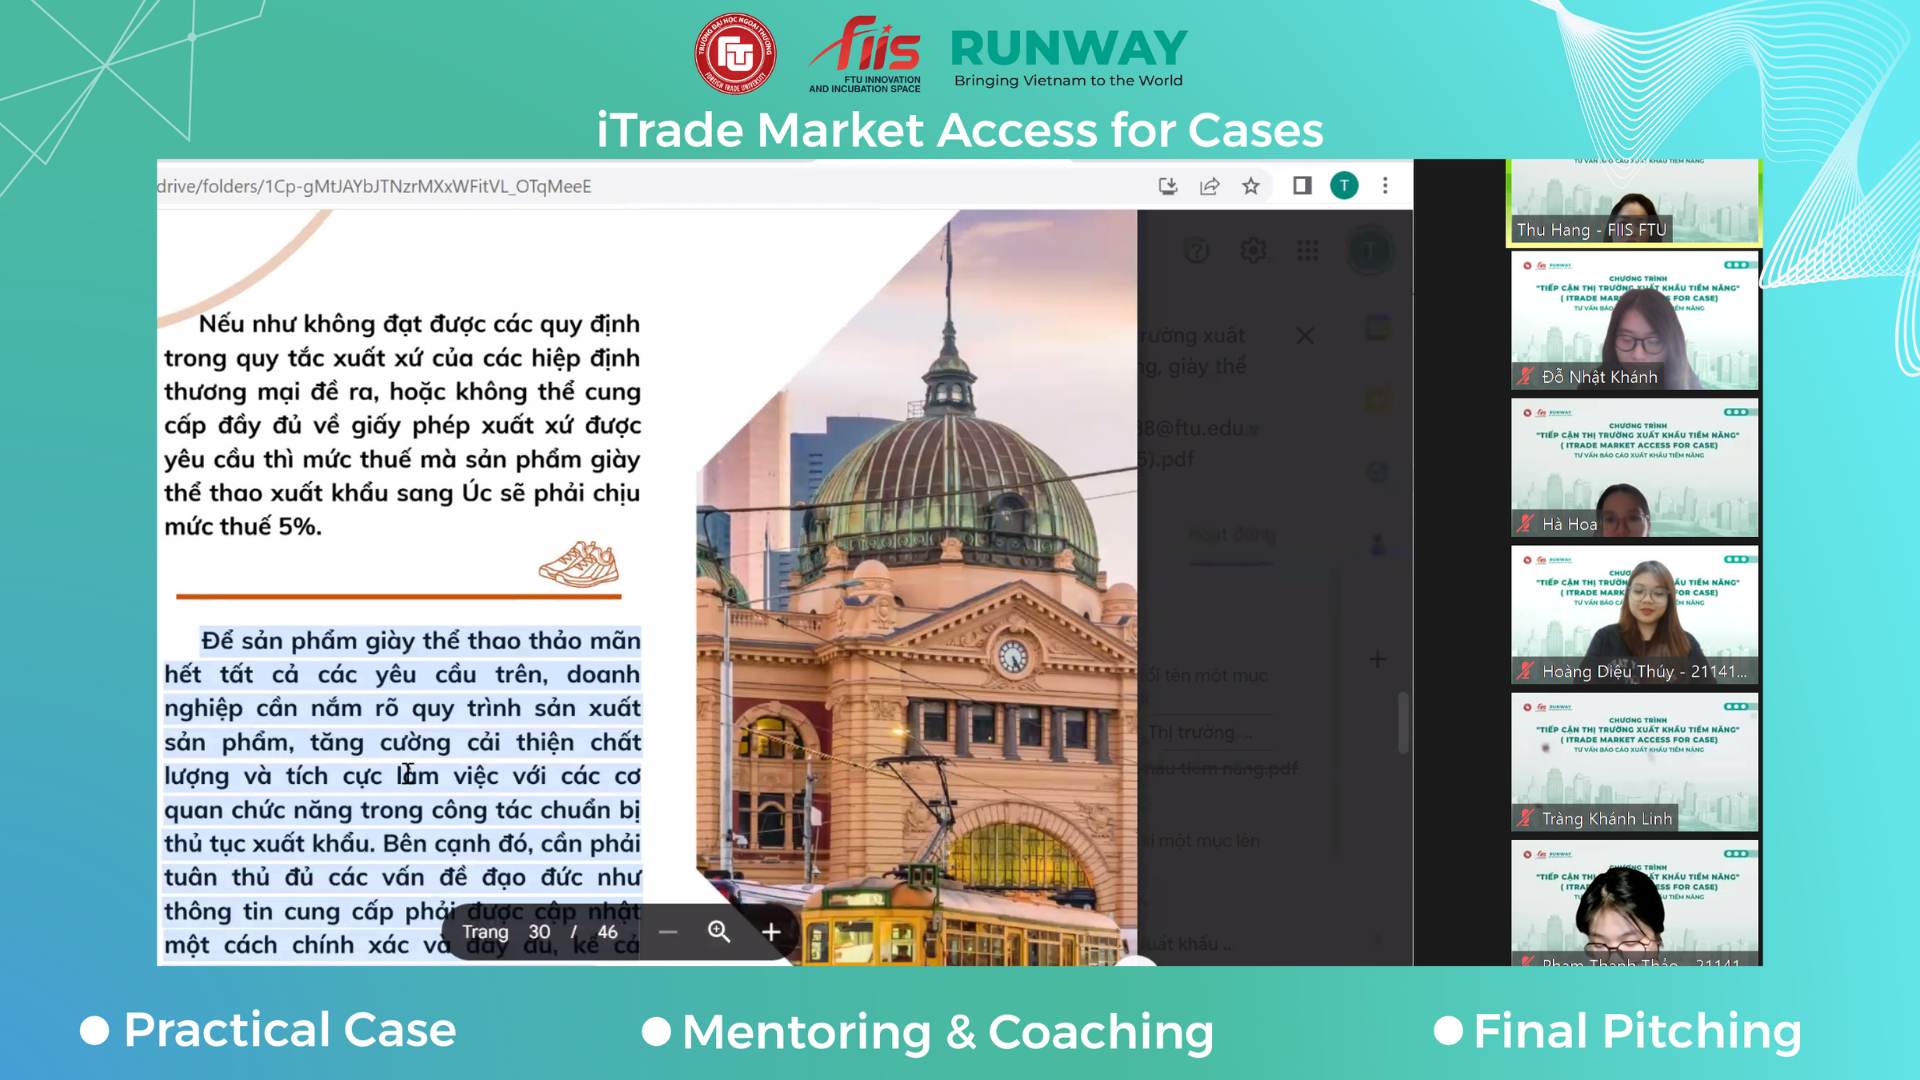Click paragraph starting "Nếu như không đạt được"
This screenshot has height=1080, width=1920.
pyautogui.click(x=402, y=425)
